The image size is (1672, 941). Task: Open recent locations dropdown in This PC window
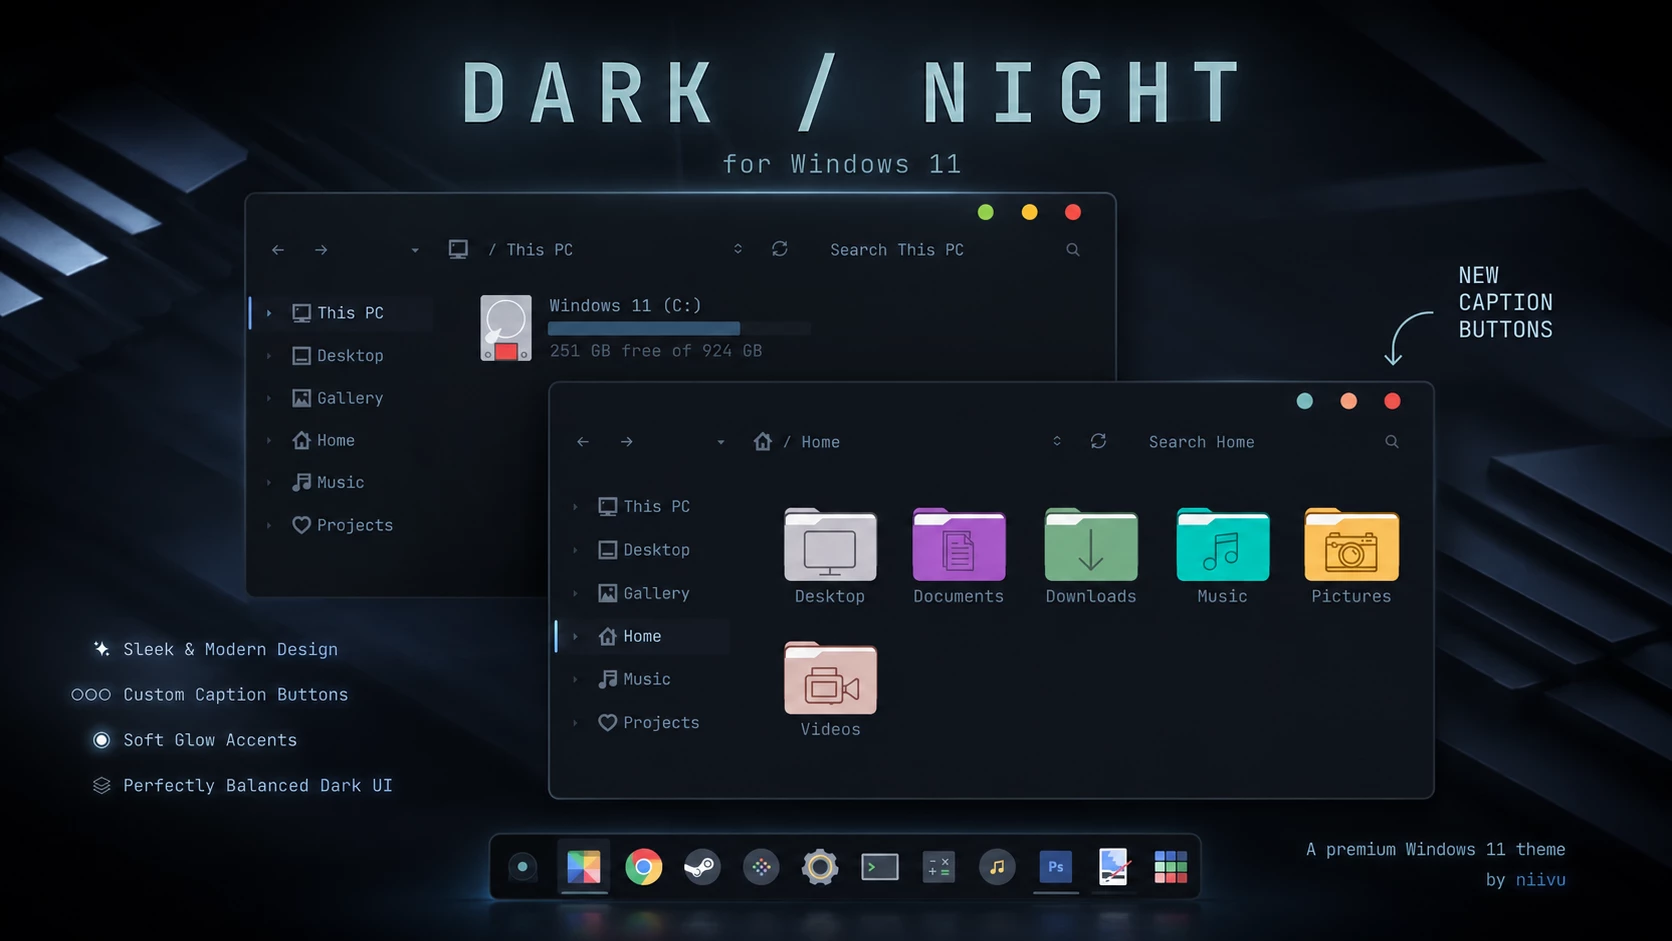click(x=415, y=250)
